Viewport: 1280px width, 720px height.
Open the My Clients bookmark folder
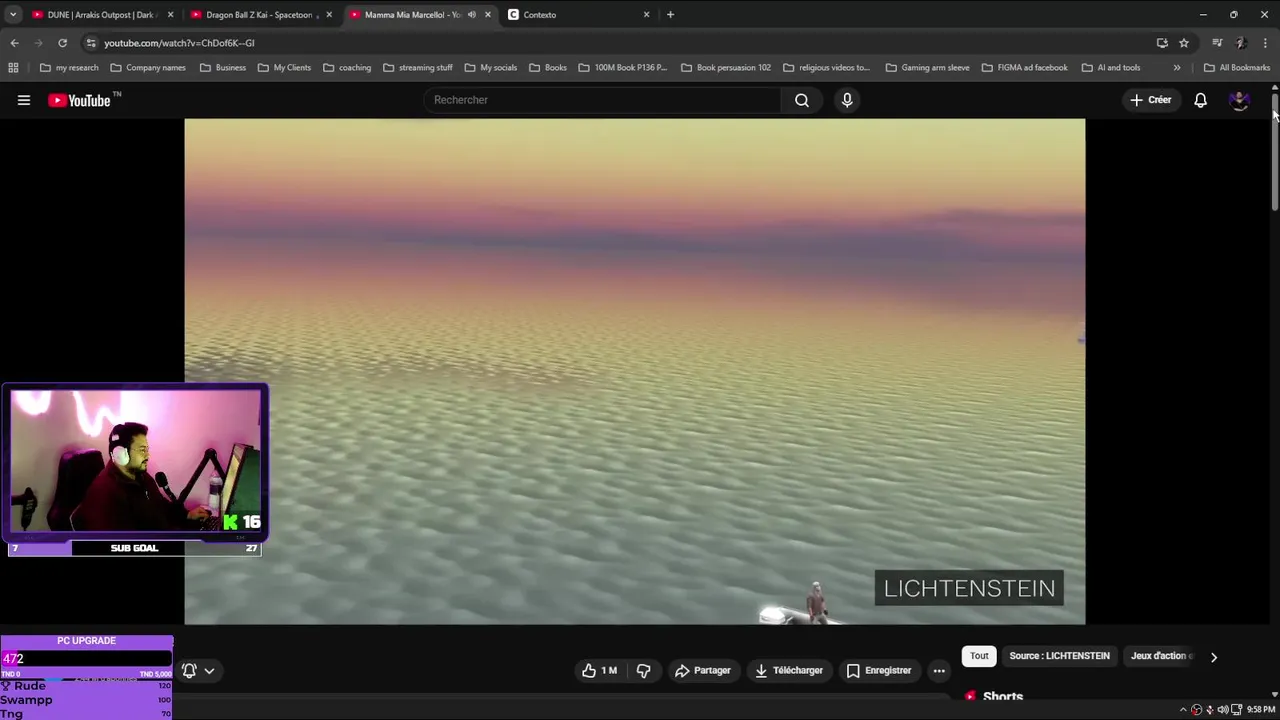pos(284,68)
